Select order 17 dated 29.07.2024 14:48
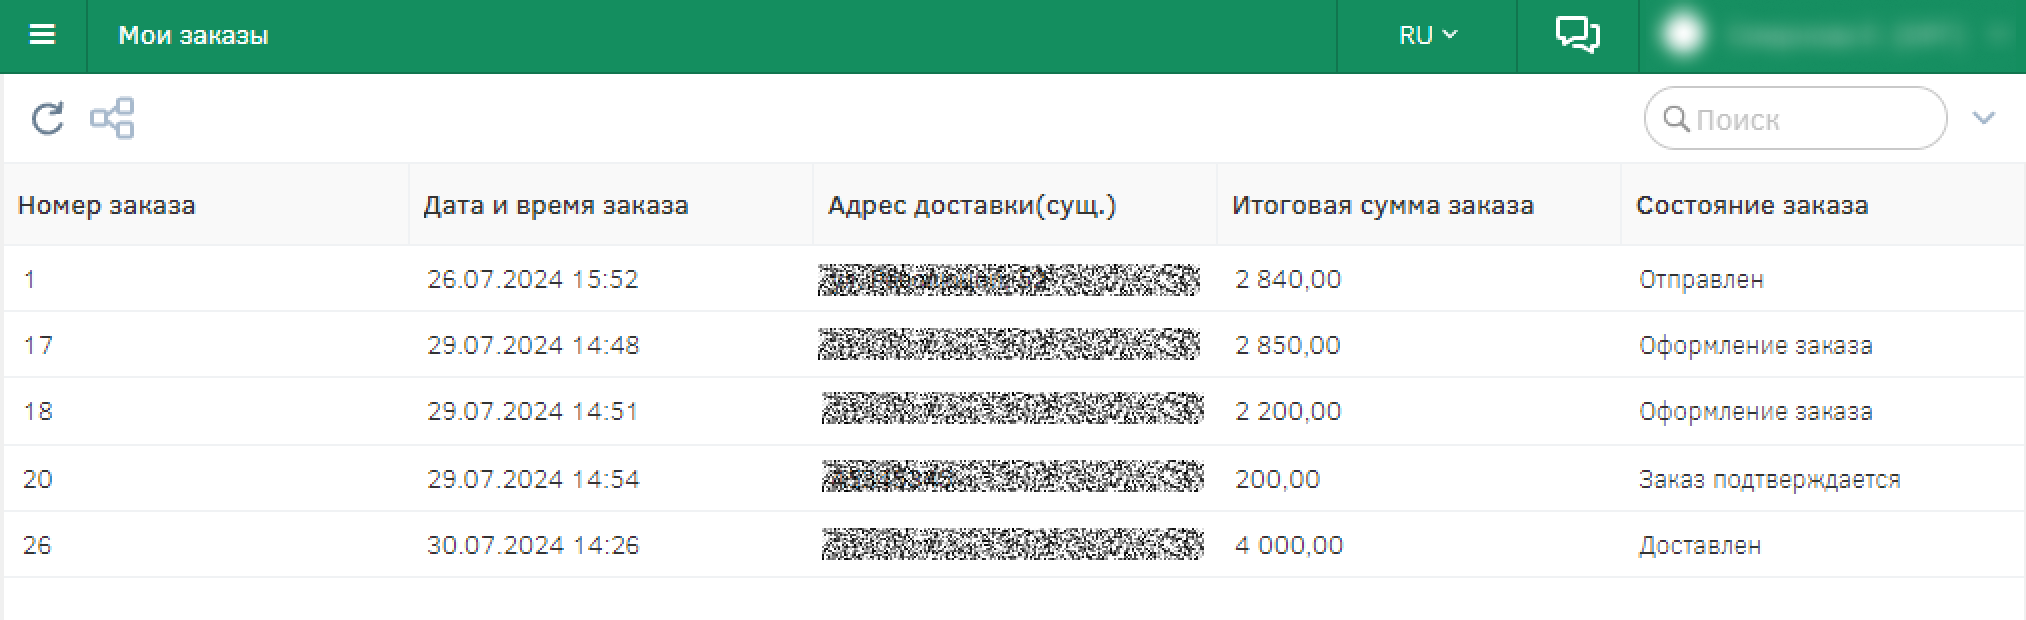 [x=532, y=346]
